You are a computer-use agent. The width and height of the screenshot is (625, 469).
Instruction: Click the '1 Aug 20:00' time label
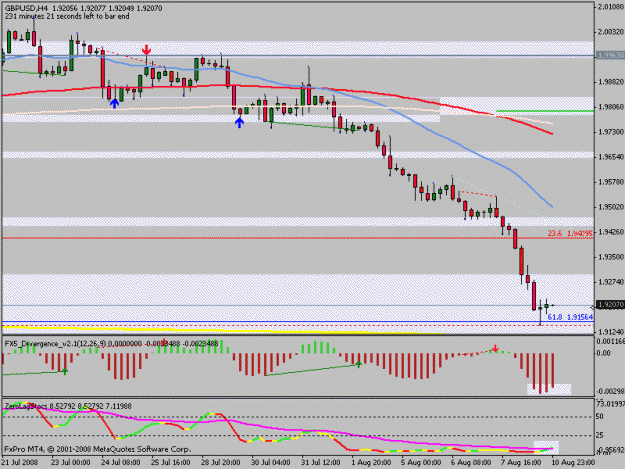click(x=371, y=463)
